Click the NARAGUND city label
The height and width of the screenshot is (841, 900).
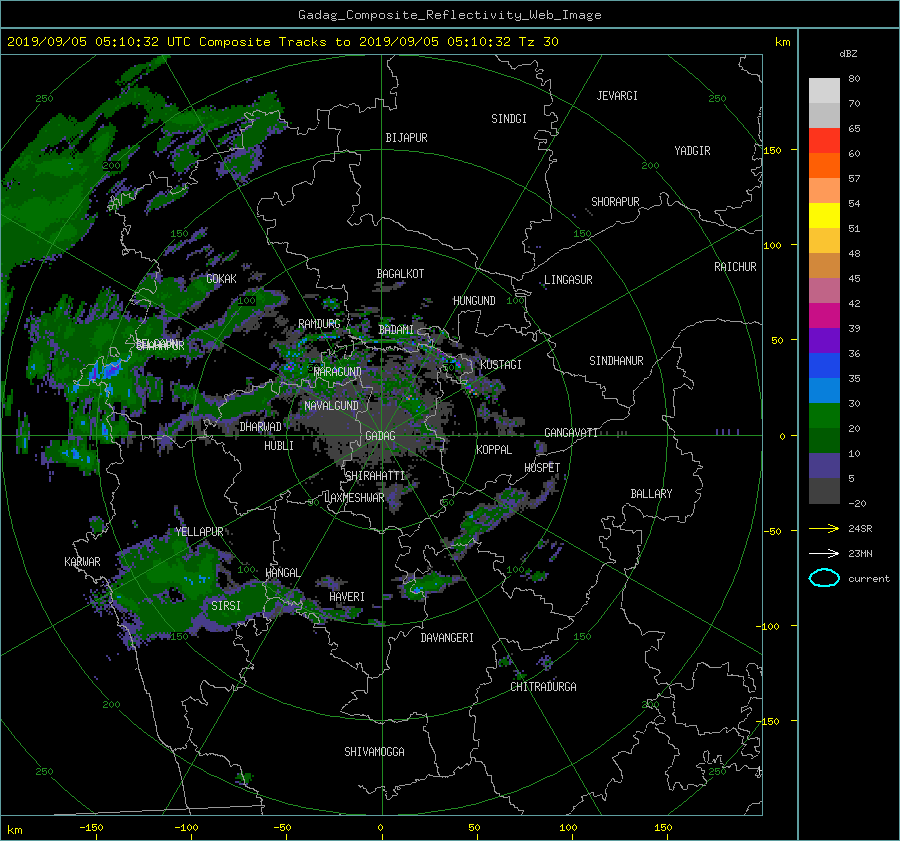point(338,372)
